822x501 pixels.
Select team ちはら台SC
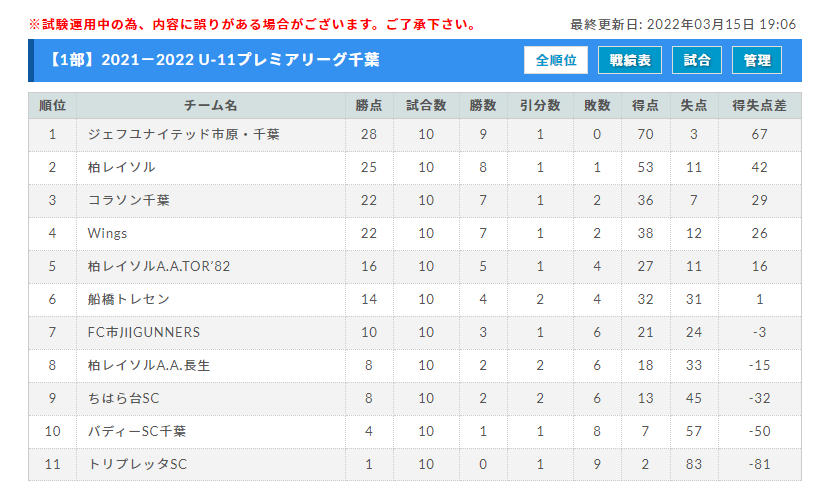pos(123,398)
